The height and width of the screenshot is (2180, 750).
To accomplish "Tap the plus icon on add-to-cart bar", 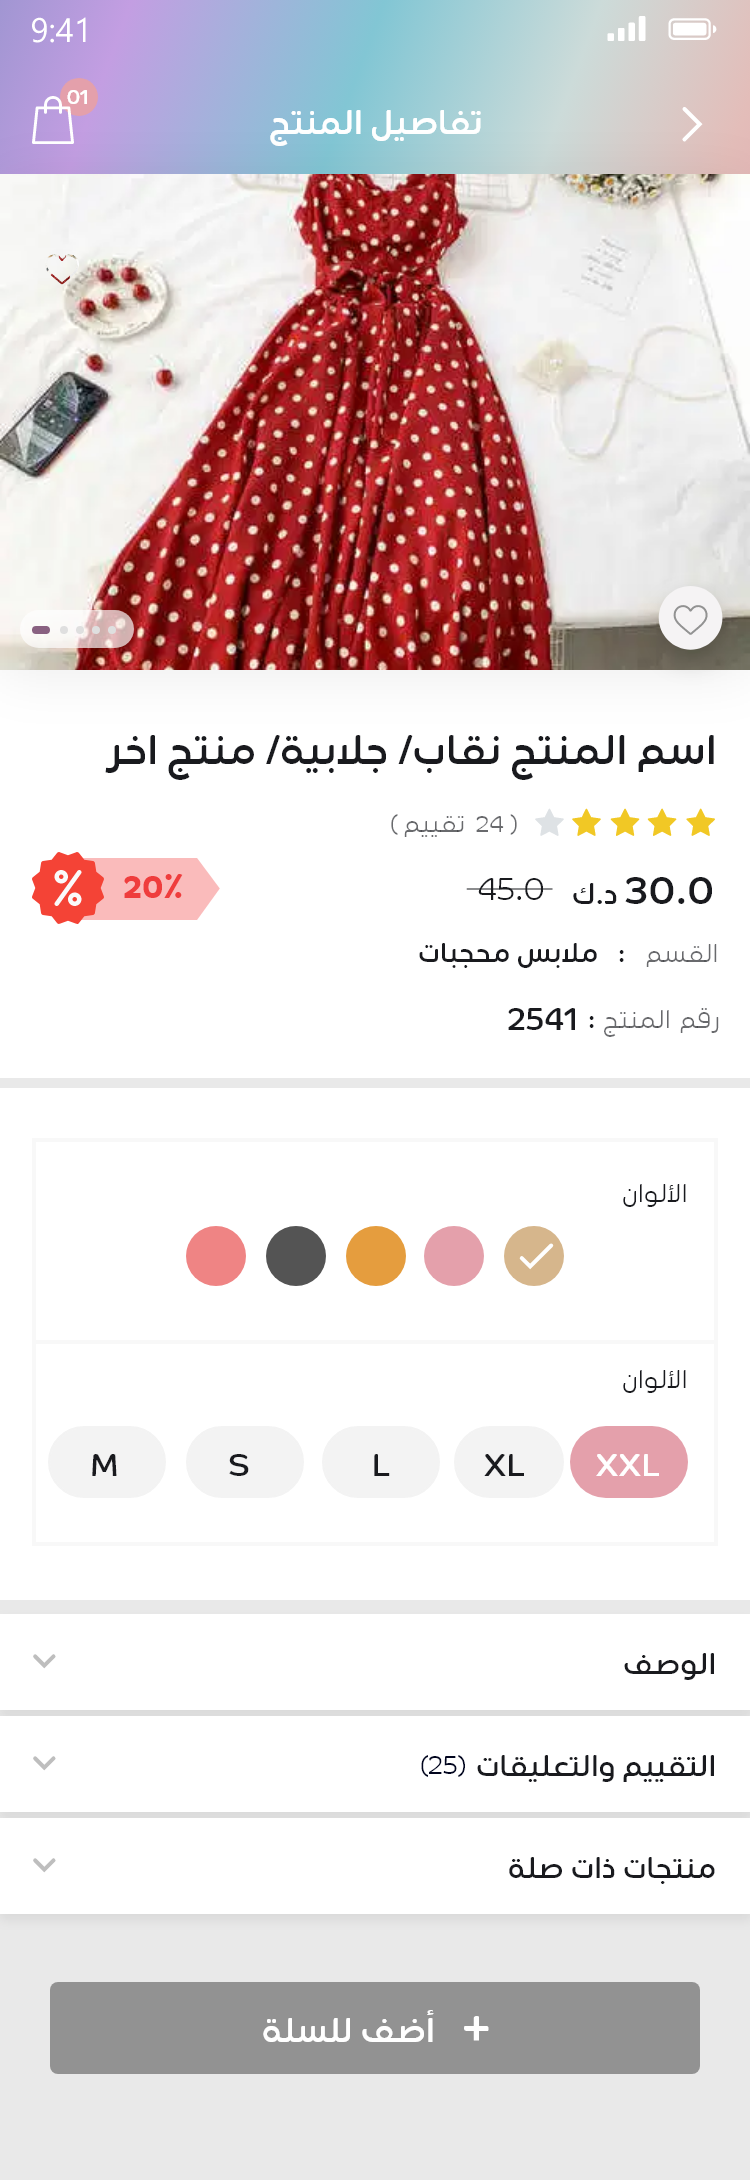I will [477, 2028].
